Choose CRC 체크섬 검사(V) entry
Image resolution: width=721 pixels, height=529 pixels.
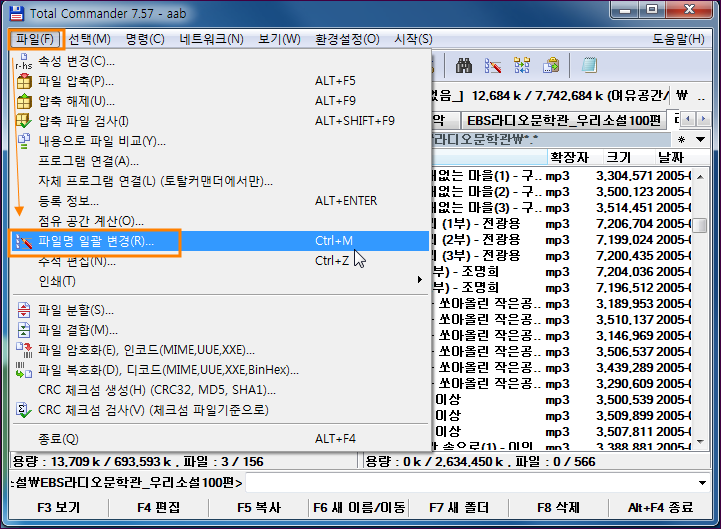tap(220, 410)
